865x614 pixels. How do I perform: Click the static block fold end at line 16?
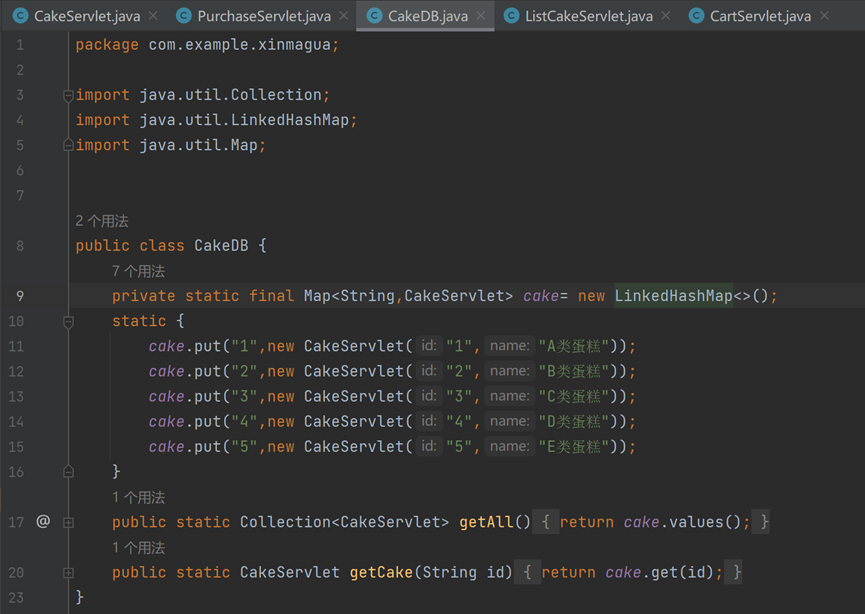click(68, 472)
